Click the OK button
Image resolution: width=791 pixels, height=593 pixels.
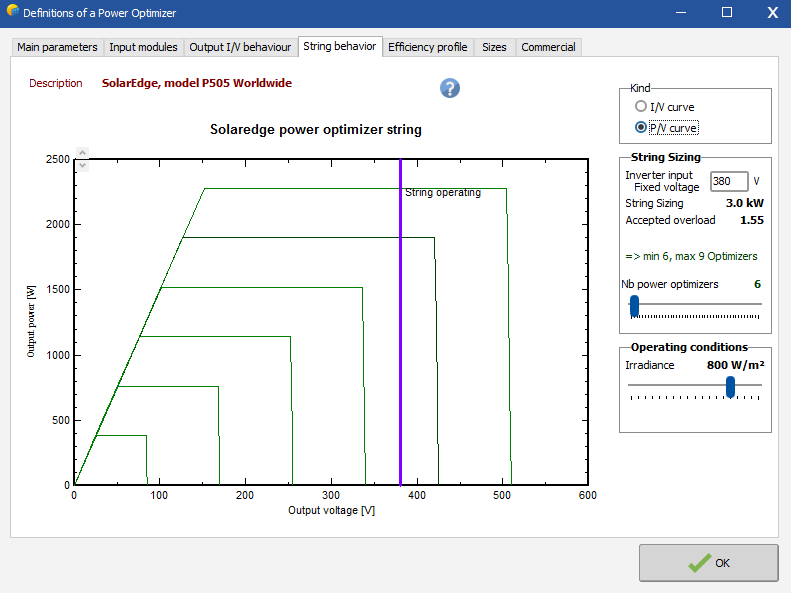click(x=708, y=563)
